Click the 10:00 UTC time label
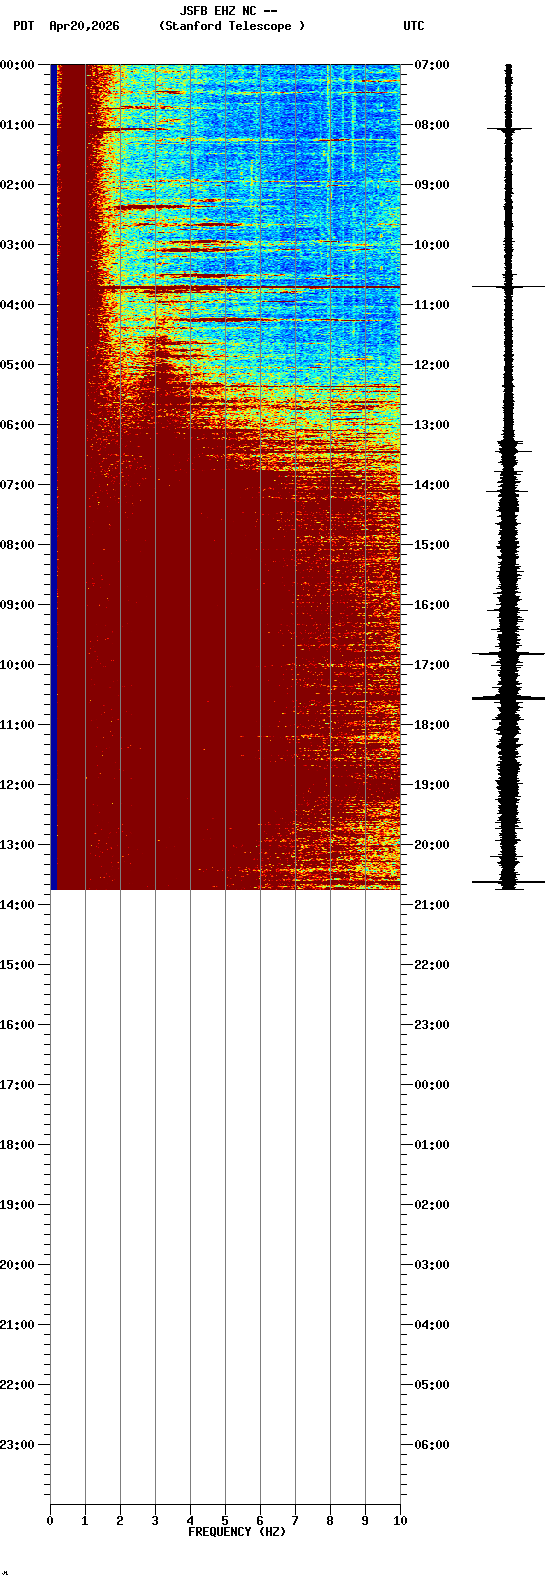The height and width of the screenshot is (1584, 552). [x=432, y=245]
